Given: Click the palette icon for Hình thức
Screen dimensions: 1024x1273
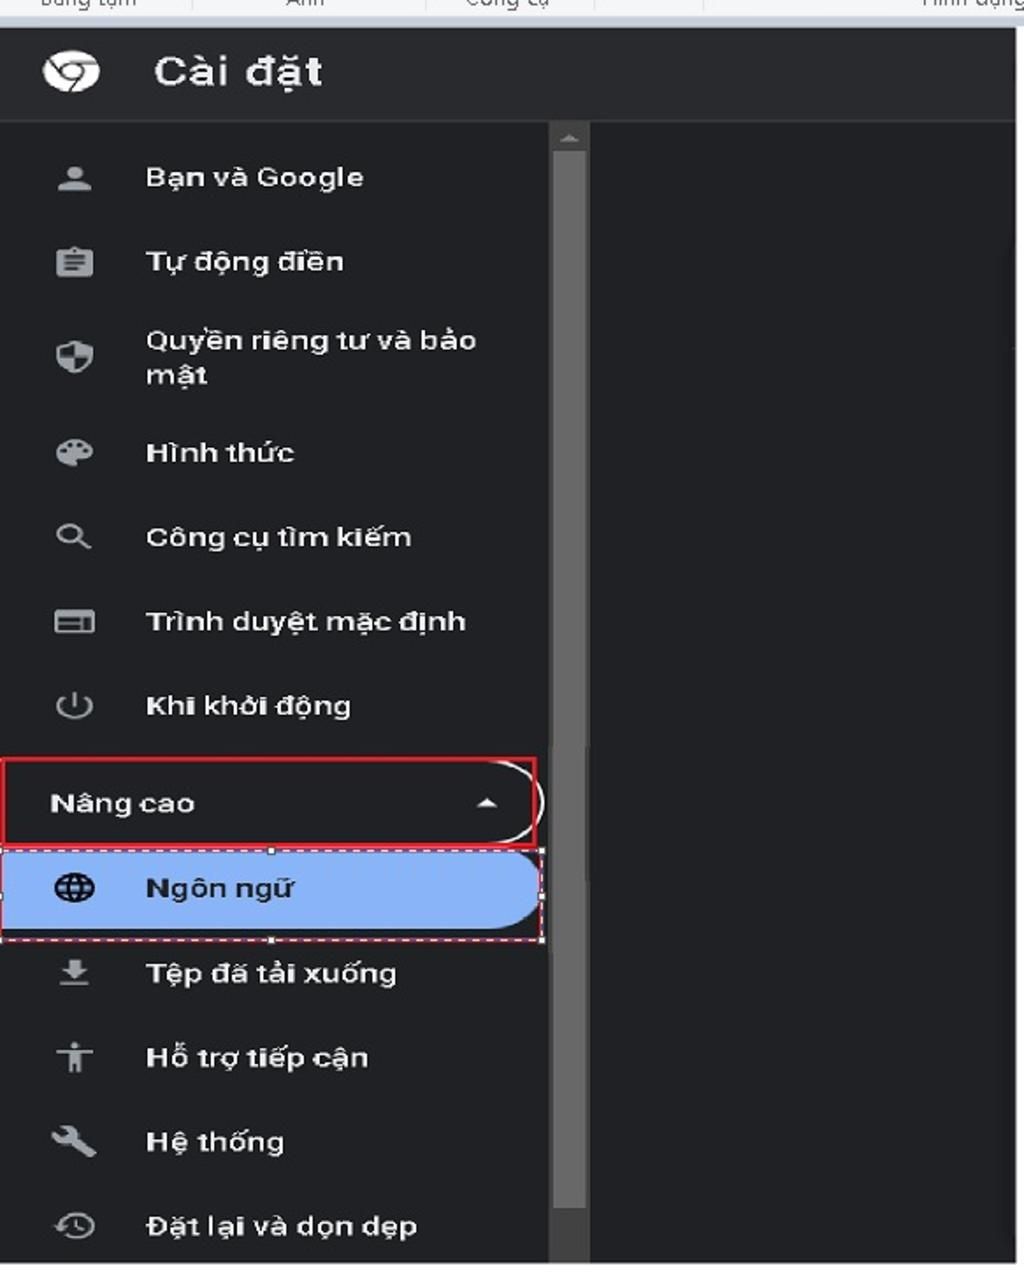Looking at the screenshot, I should click(74, 453).
